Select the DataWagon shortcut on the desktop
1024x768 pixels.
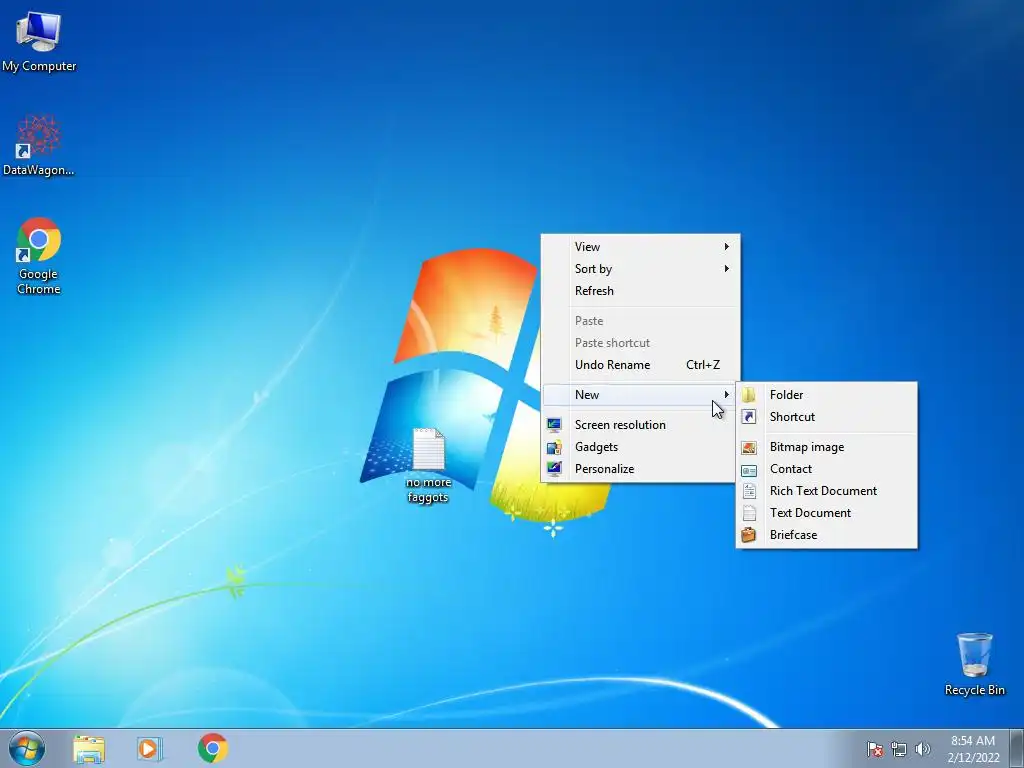pyautogui.click(x=39, y=146)
